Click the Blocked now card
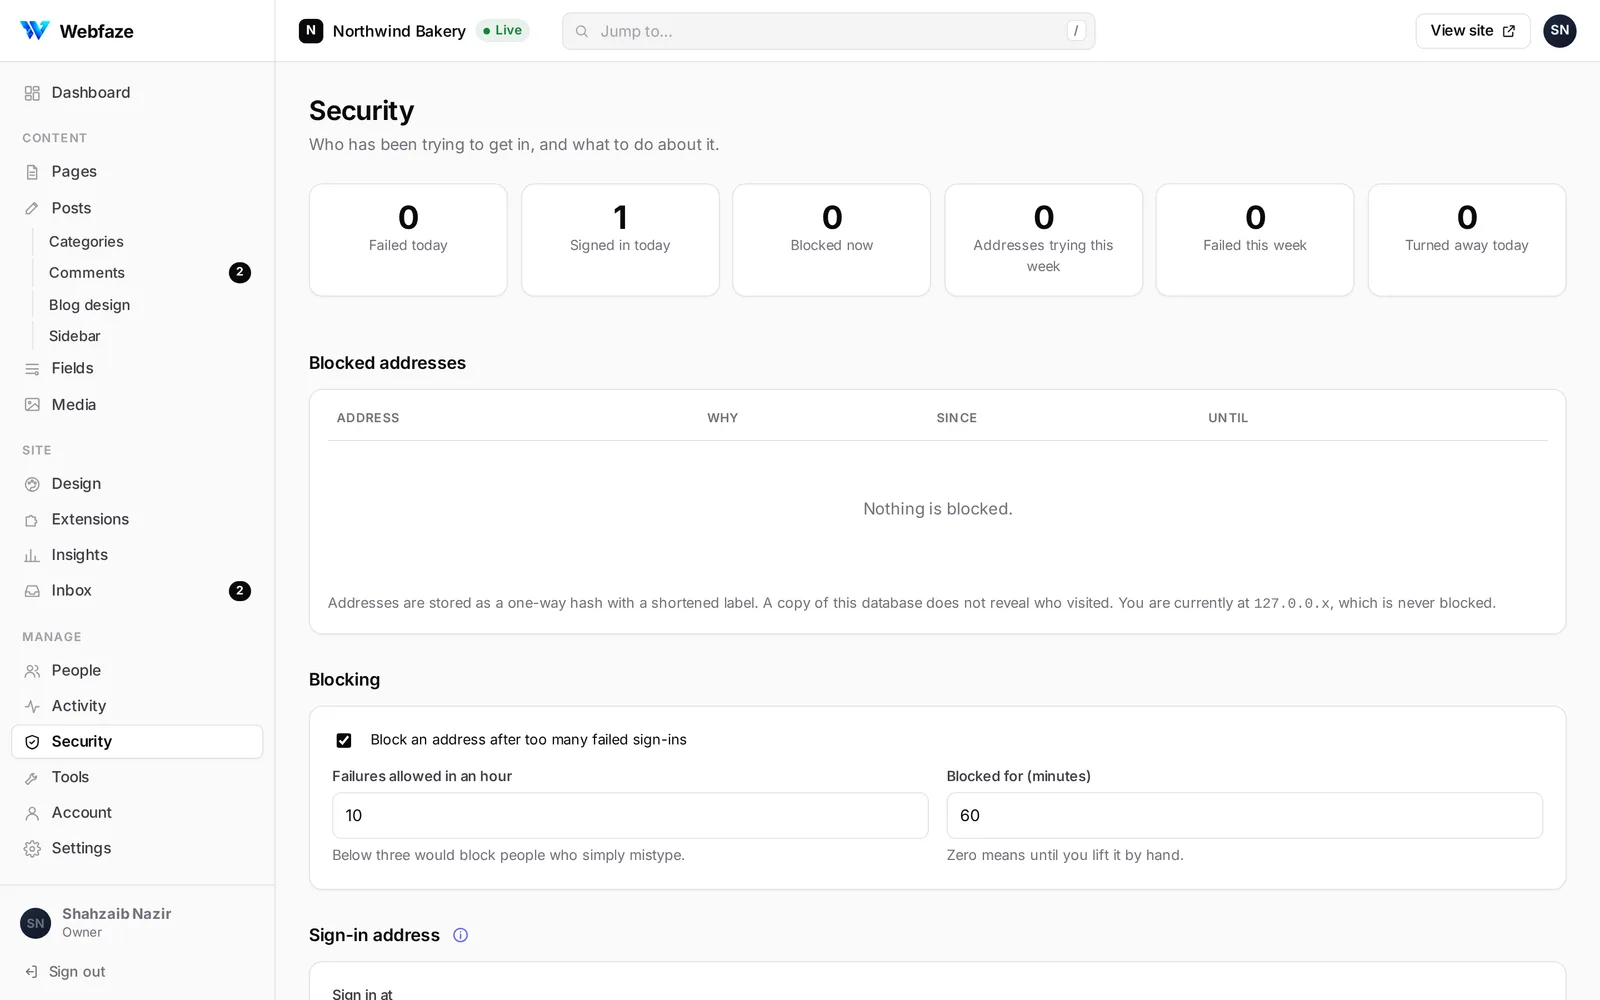This screenshot has width=1600, height=1000. (x=831, y=240)
